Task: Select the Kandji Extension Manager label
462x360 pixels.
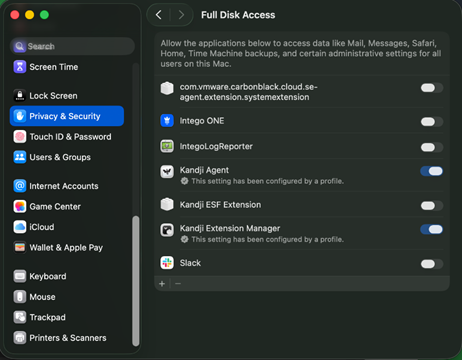Action: pos(230,228)
